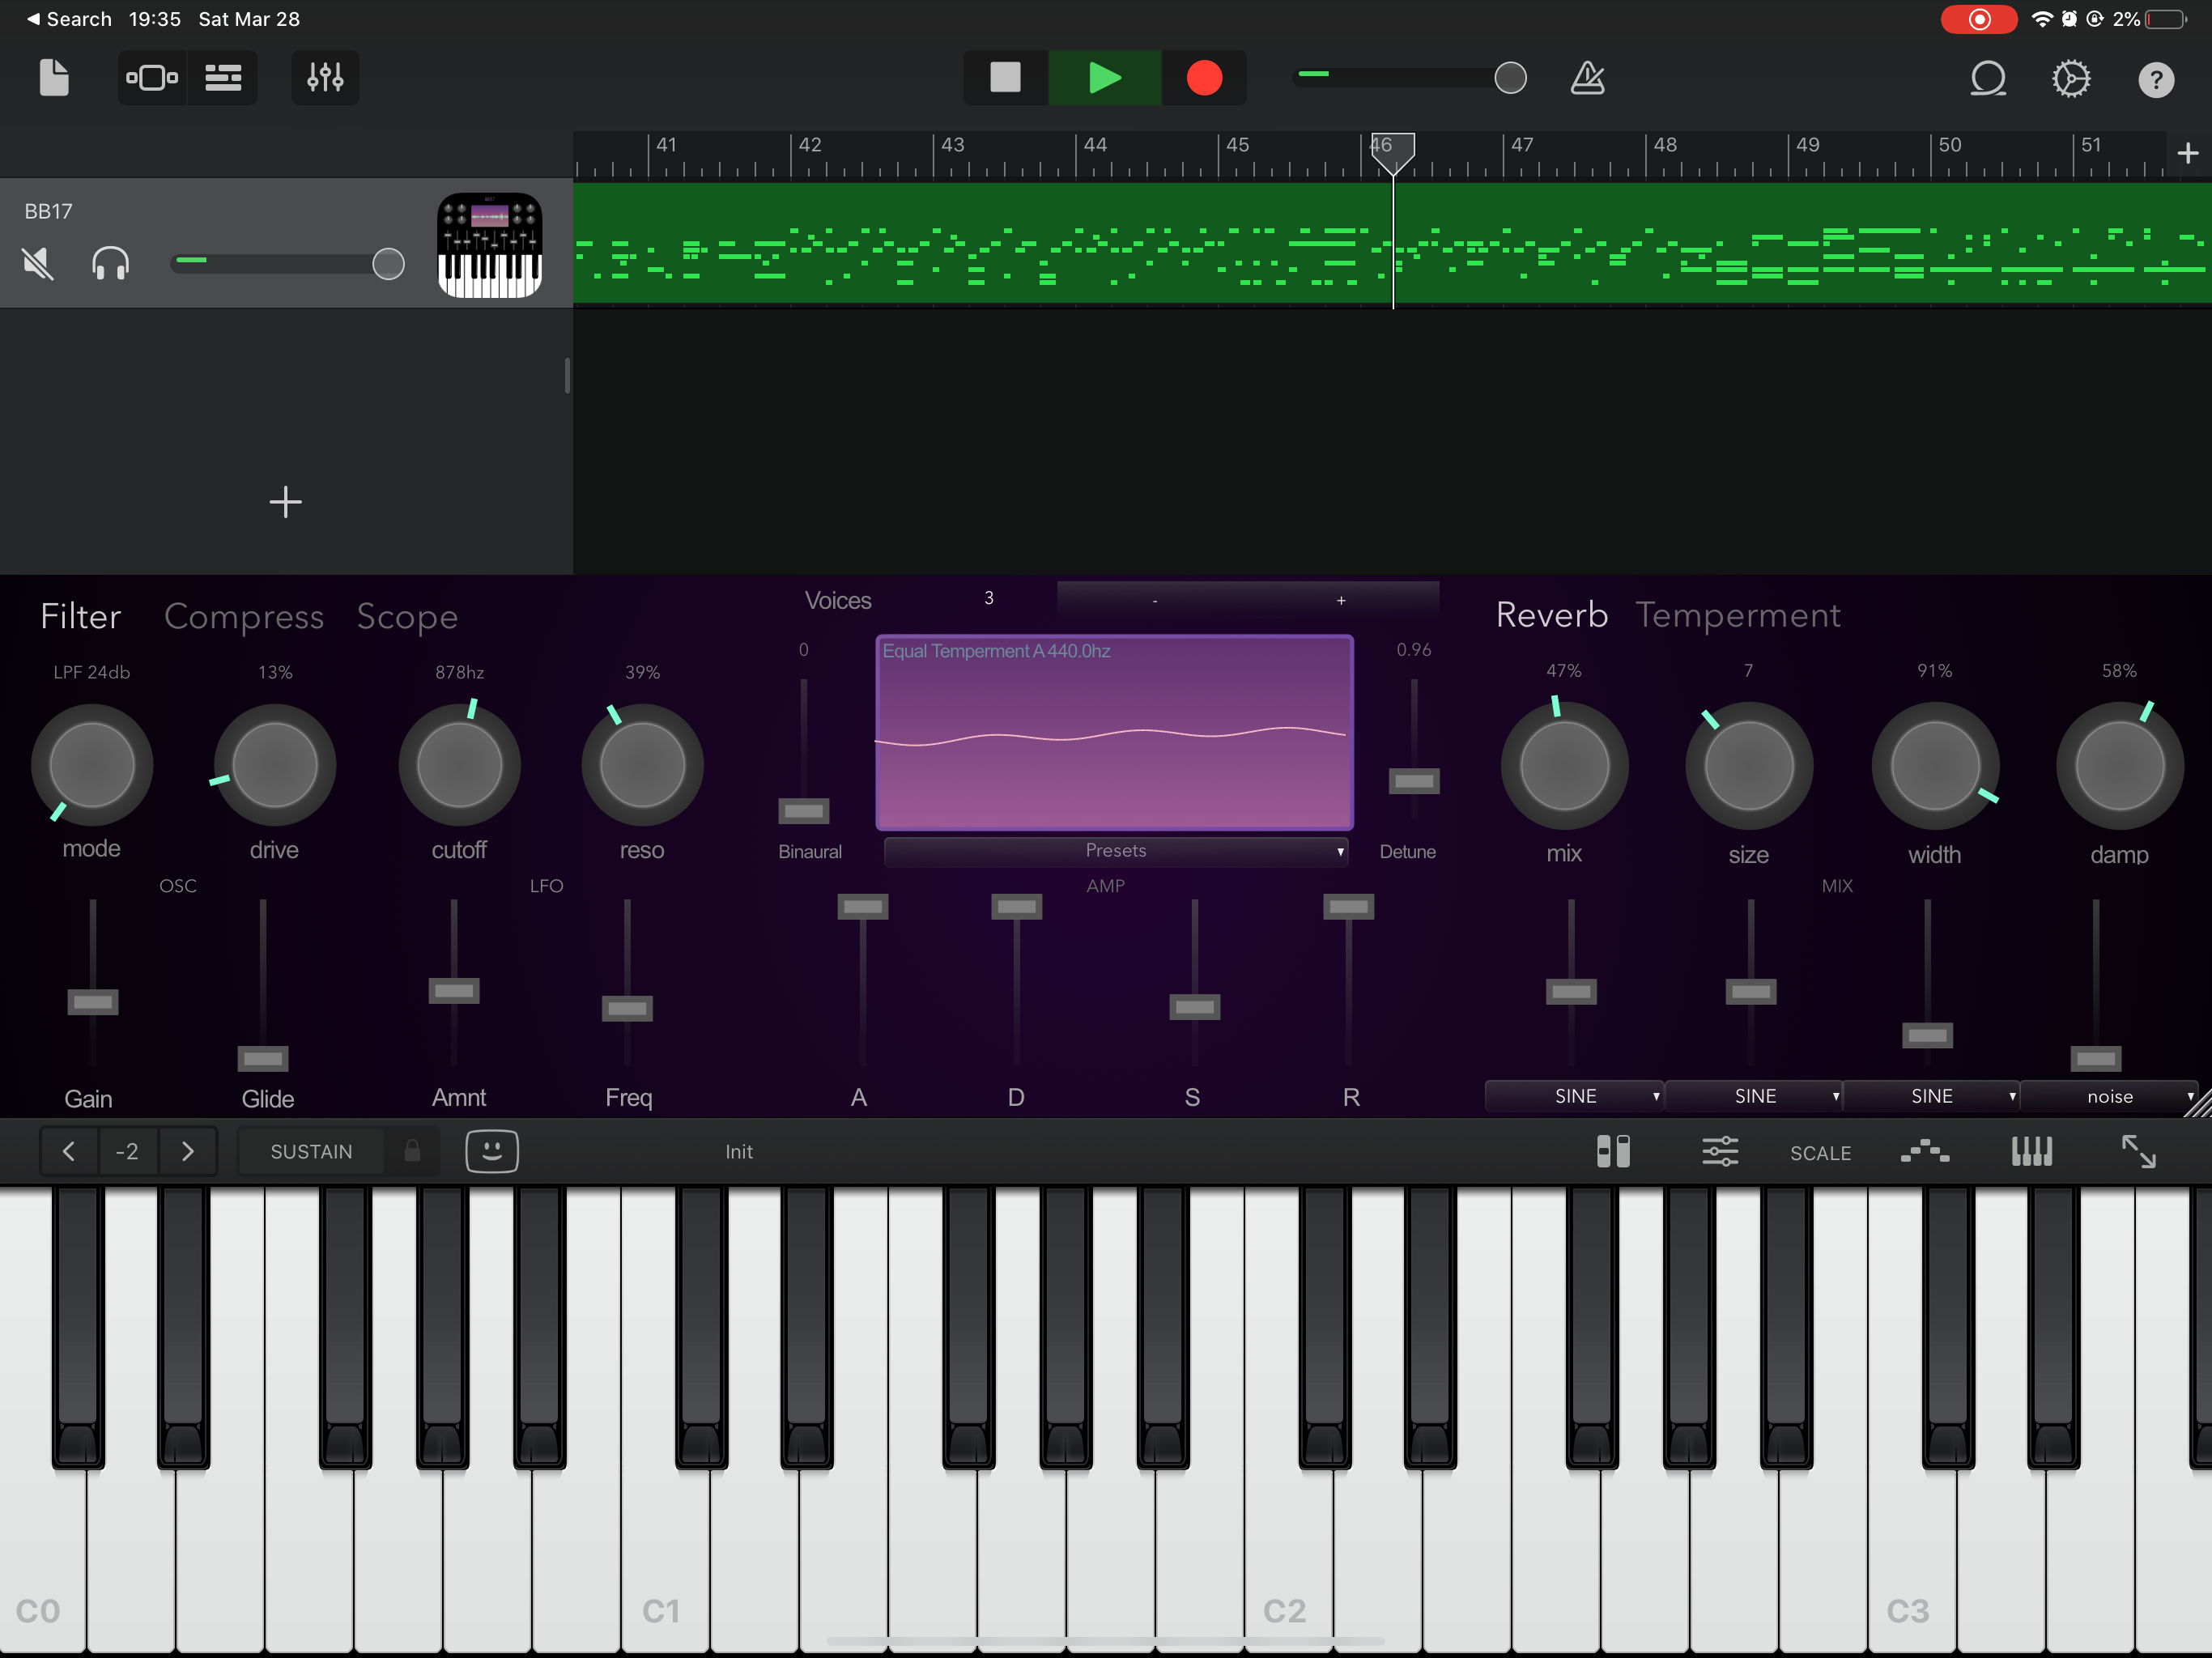The image size is (2212, 1658).
Task: Click the reverb damp knob
Action: click(x=2119, y=766)
